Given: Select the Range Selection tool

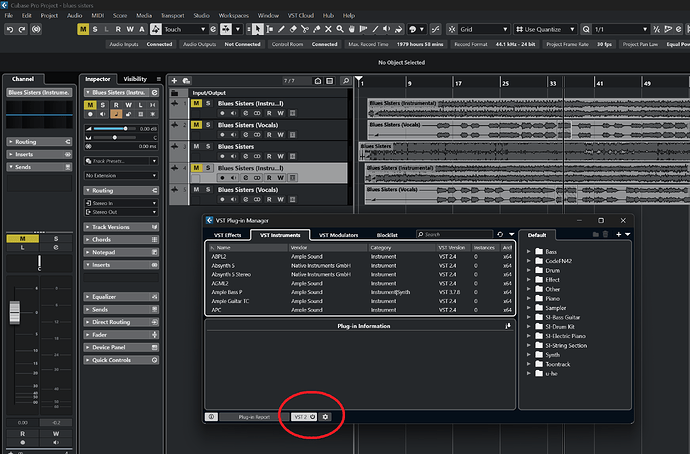Looking at the screenshot, I should (269, 29).
